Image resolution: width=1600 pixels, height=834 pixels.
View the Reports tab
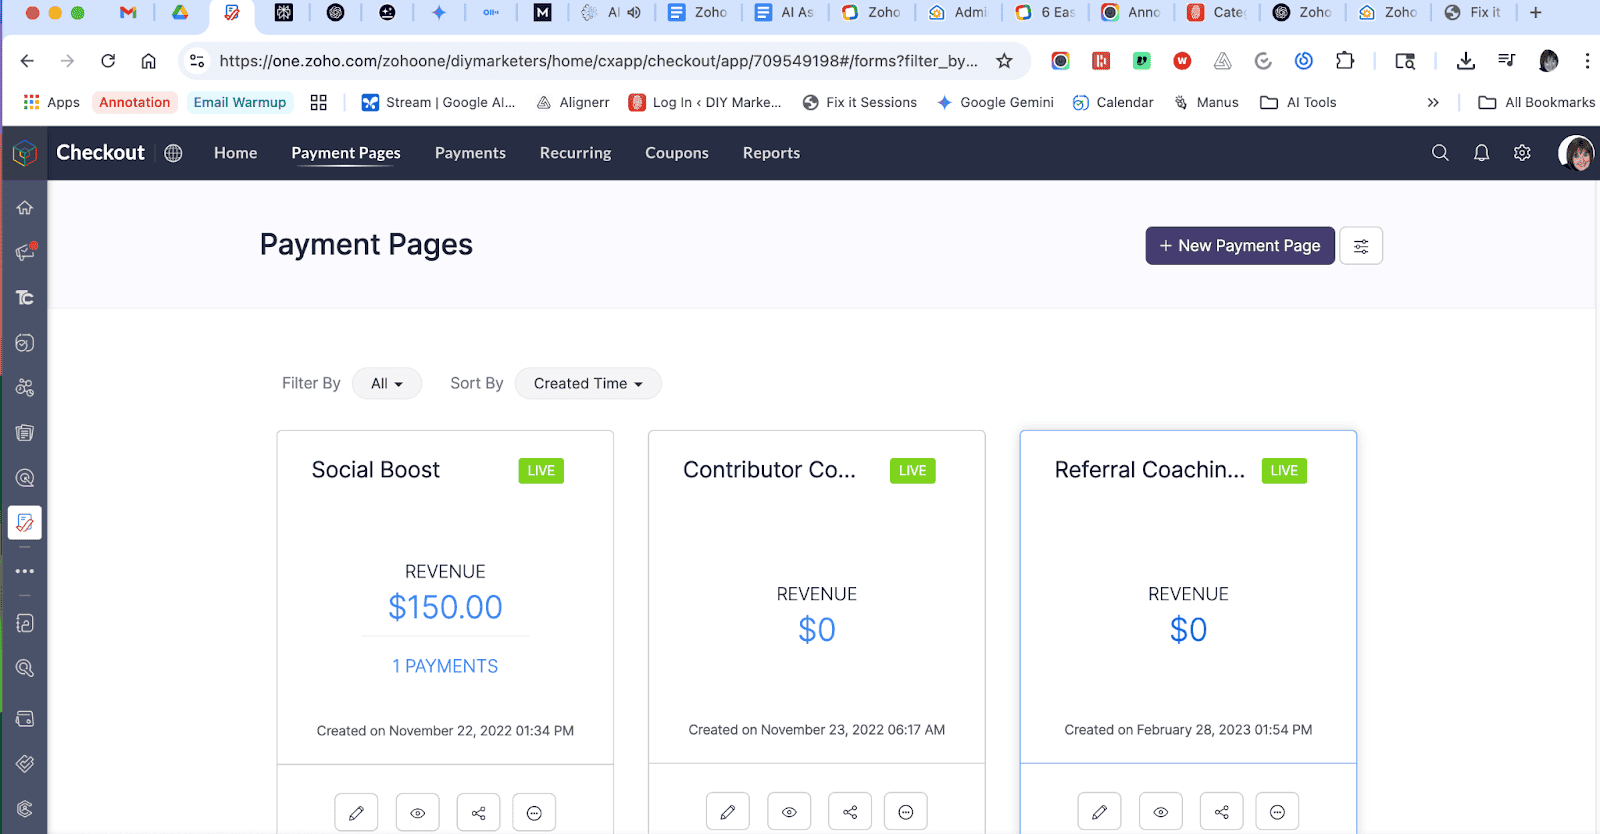[x=771, y=153]
